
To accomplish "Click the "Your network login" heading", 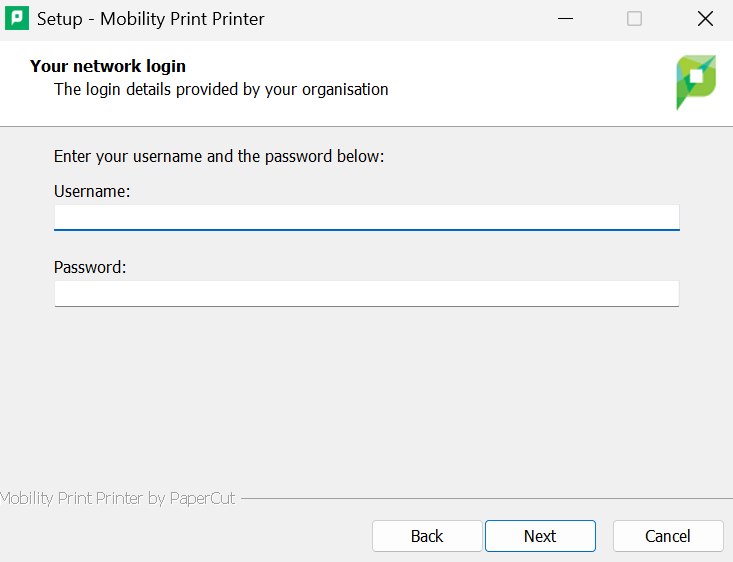I will click(108, 67).
